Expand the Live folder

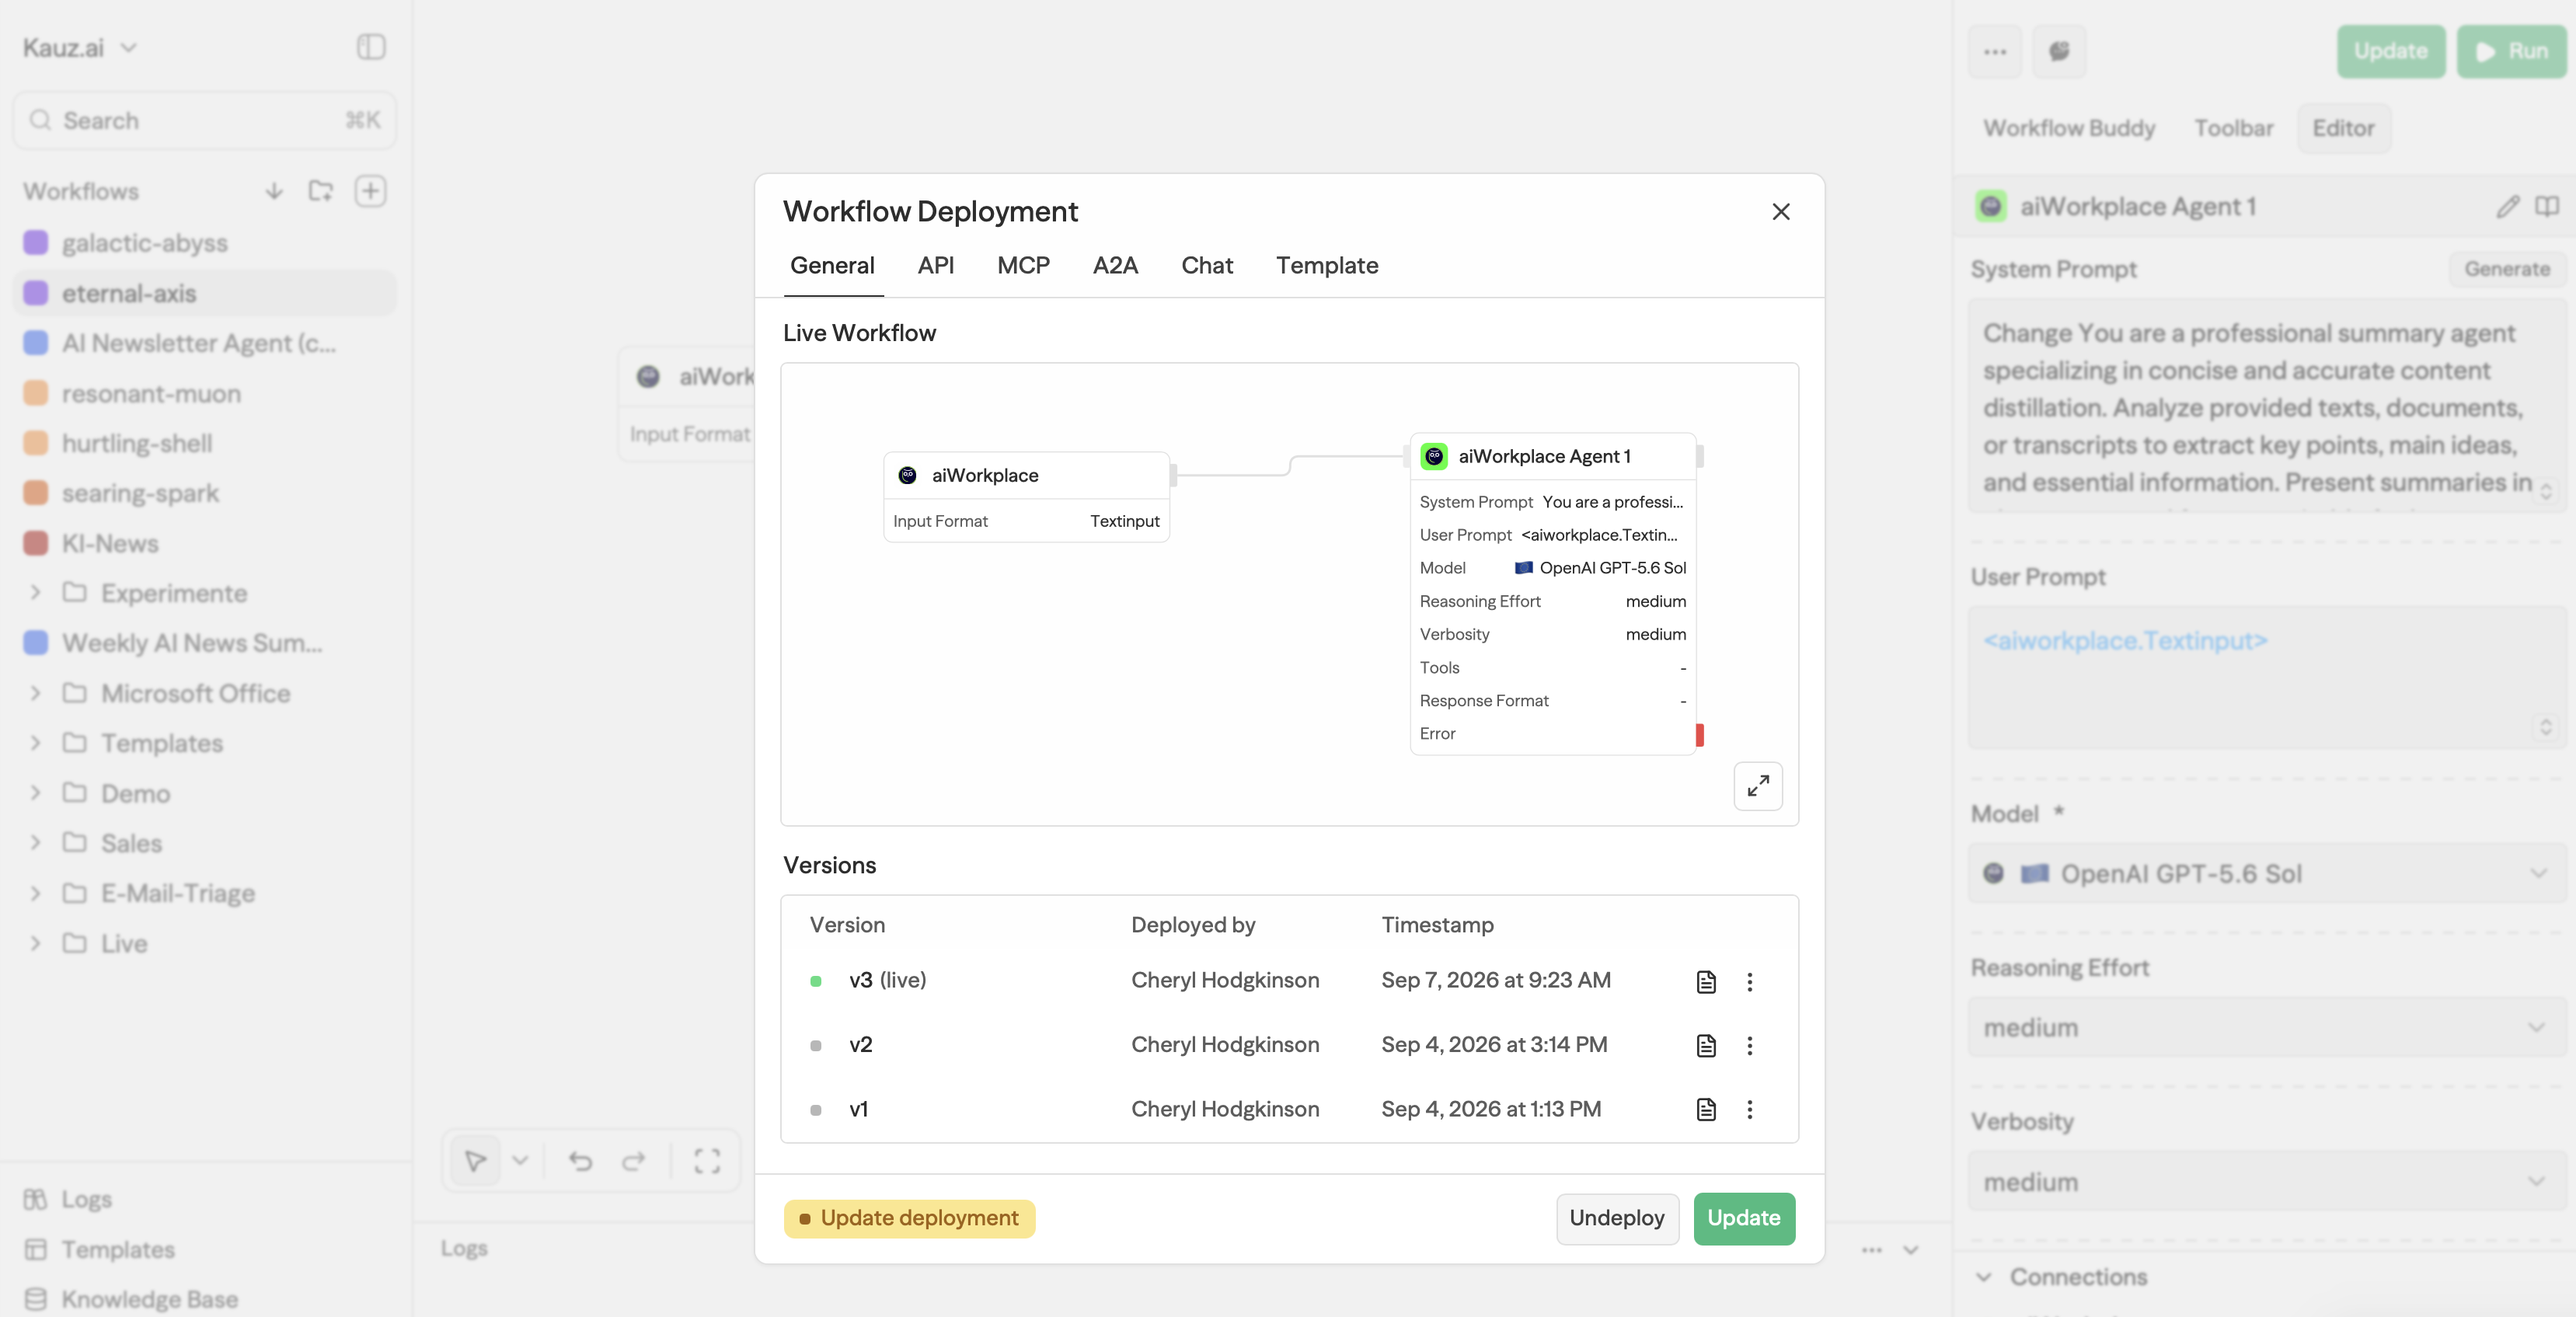pyautogui.click(x=36, y=943)
